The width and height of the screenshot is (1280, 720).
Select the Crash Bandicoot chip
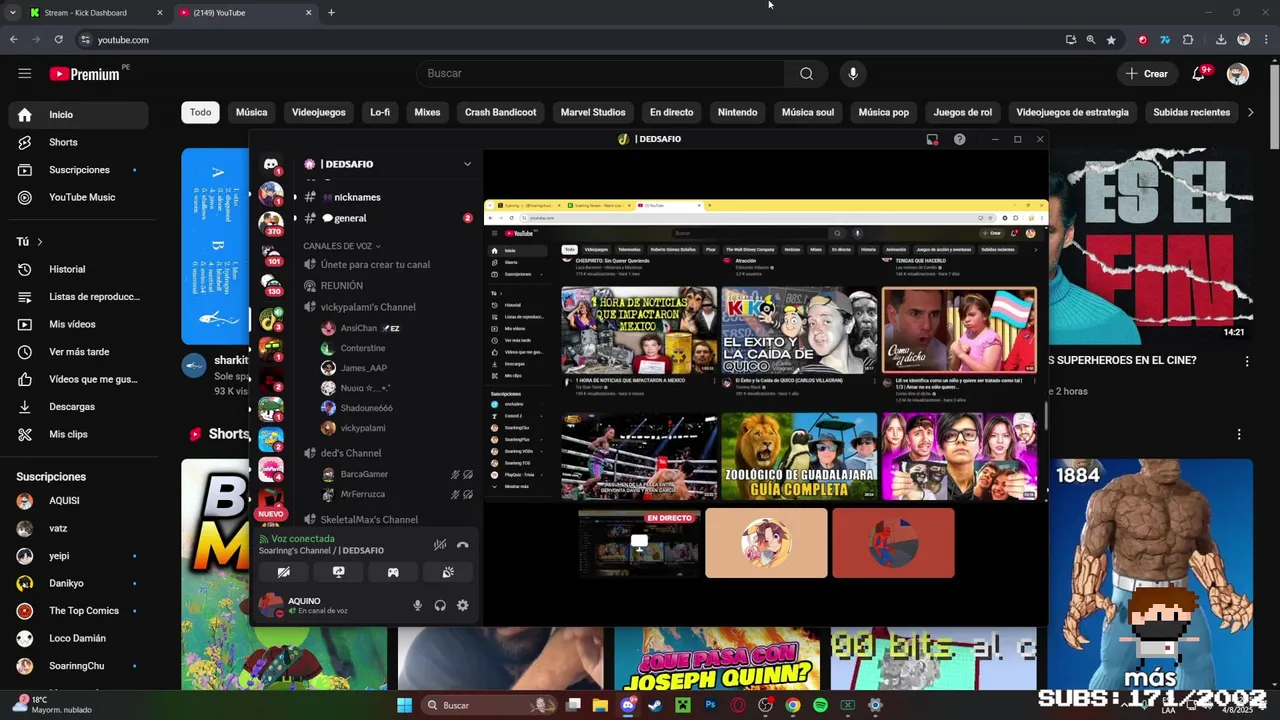[500, 112]
